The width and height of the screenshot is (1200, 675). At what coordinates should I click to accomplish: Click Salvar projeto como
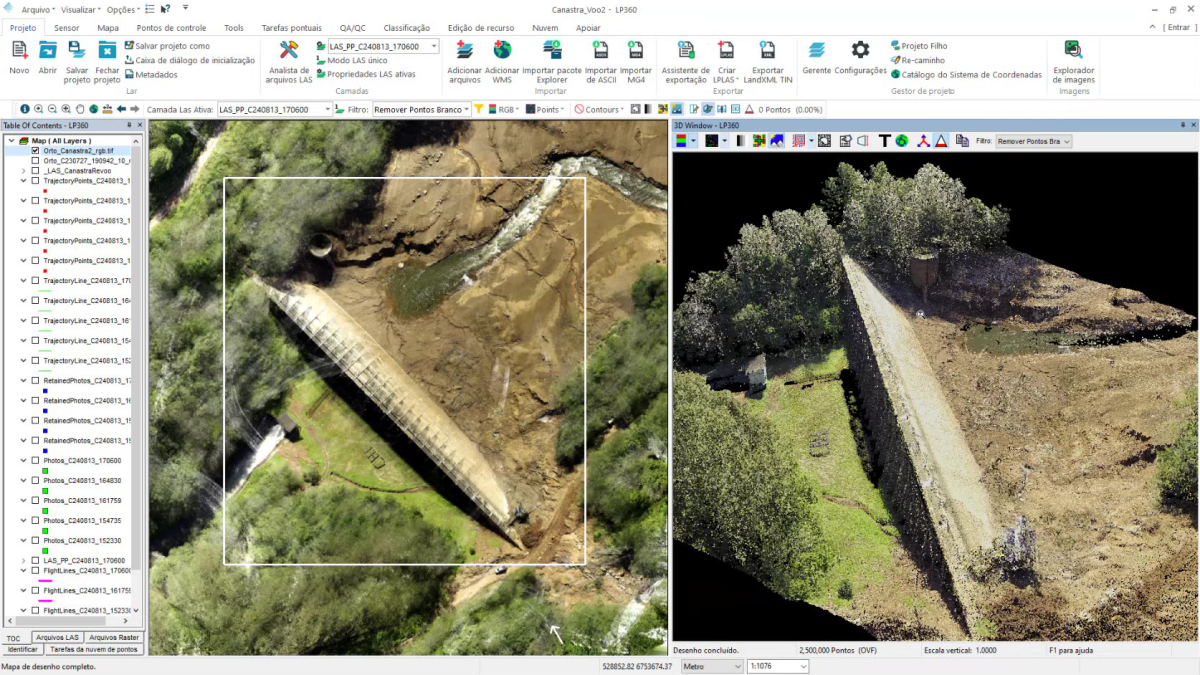coord(170,45)
